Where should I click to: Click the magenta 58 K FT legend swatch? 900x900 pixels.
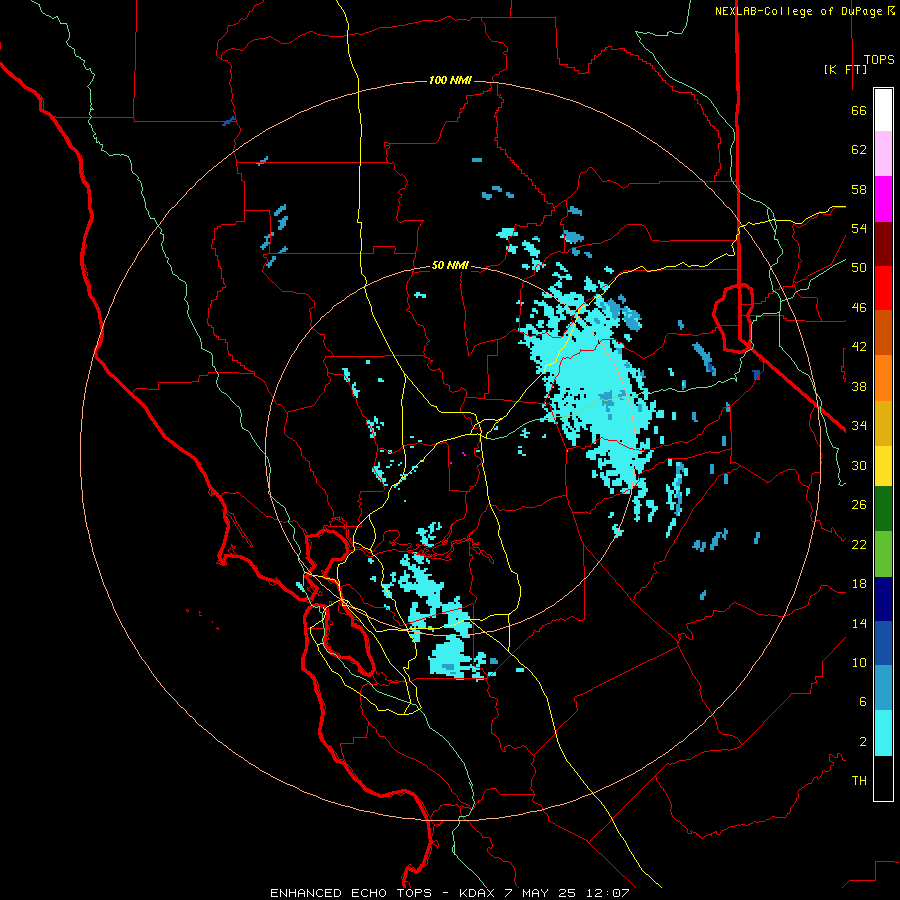coord(883,199)
